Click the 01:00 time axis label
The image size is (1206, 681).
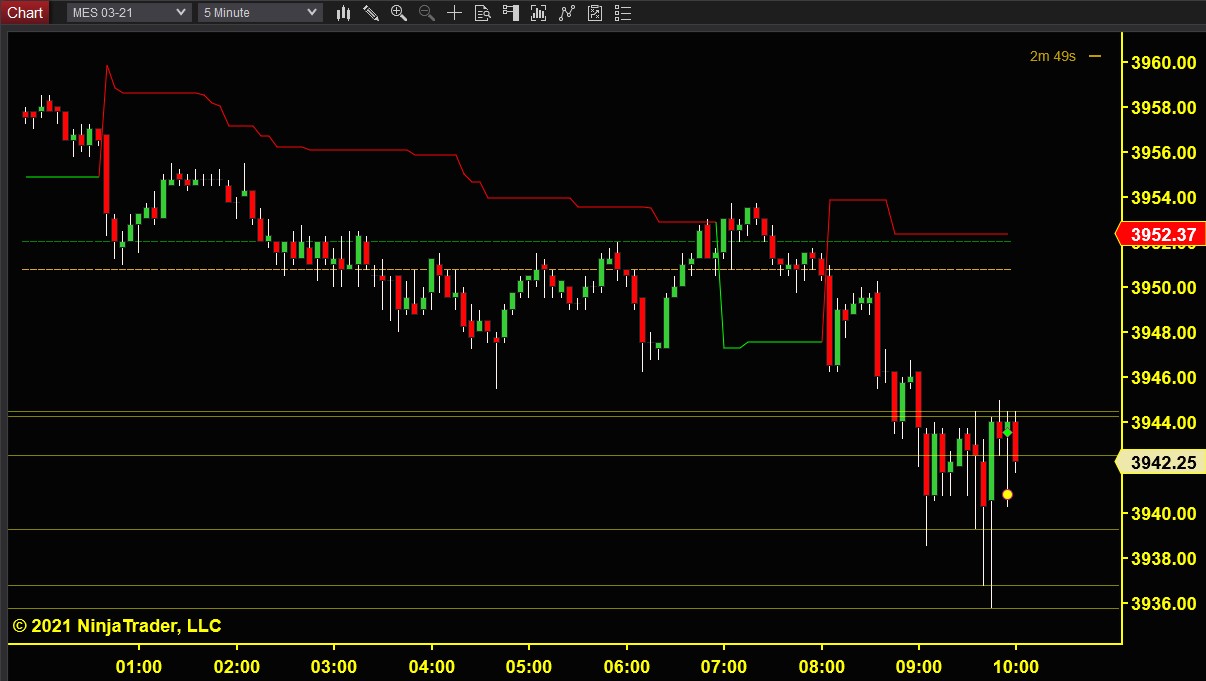pos(139,667)
